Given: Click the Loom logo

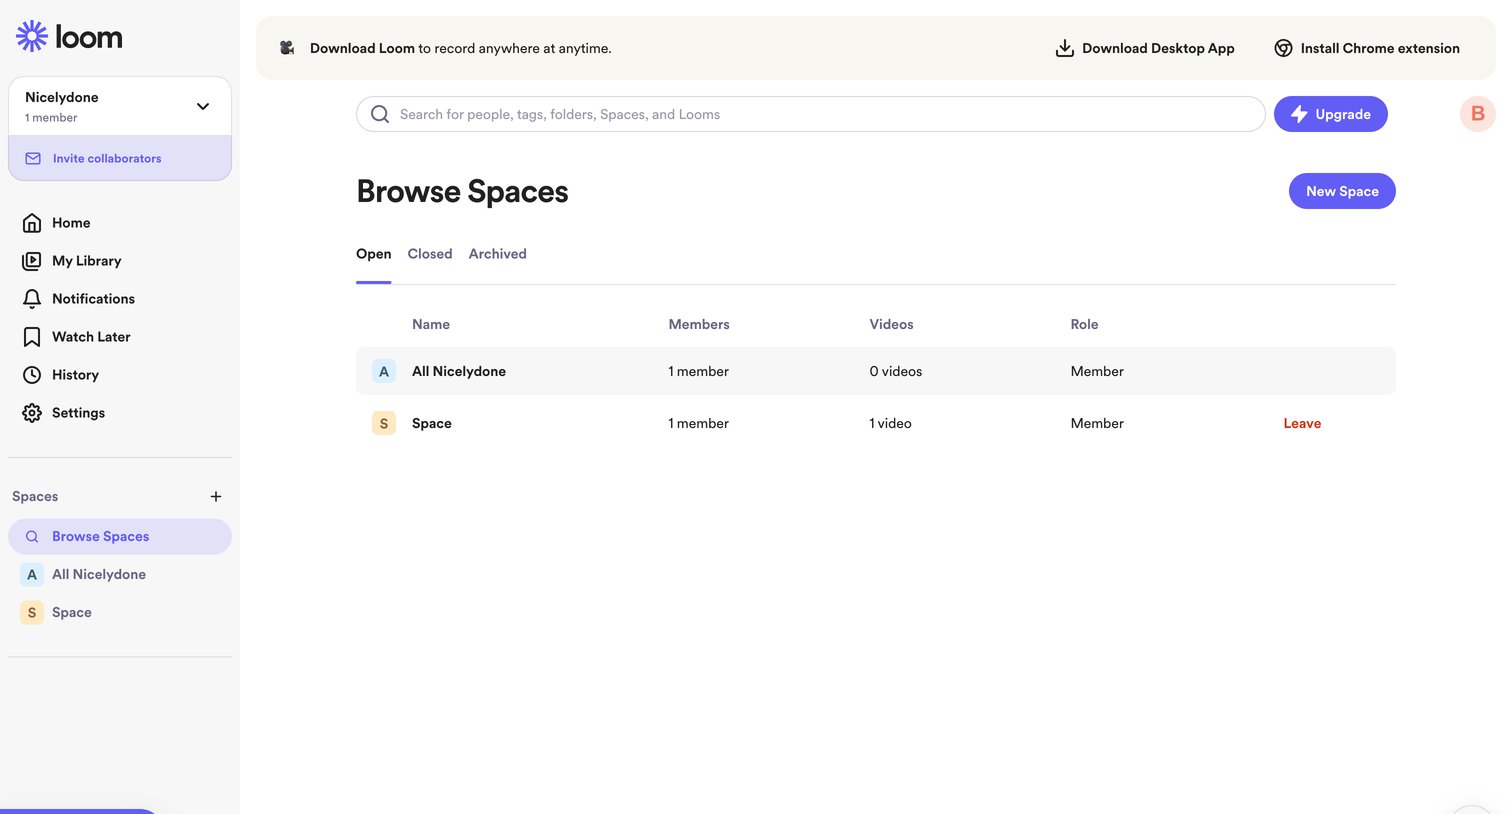Looking at the screenshot, I should tap(69, 37).
